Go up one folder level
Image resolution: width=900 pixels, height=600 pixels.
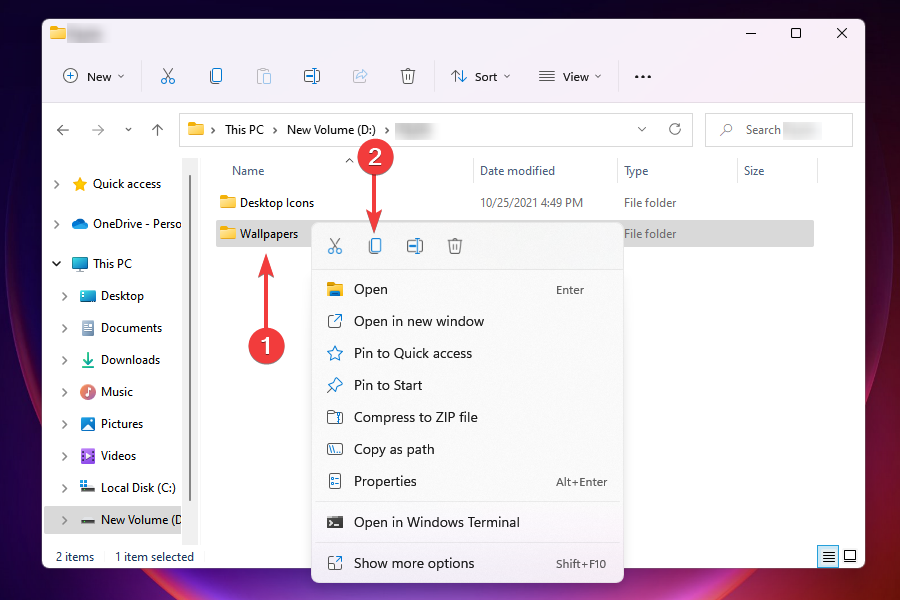157,130
